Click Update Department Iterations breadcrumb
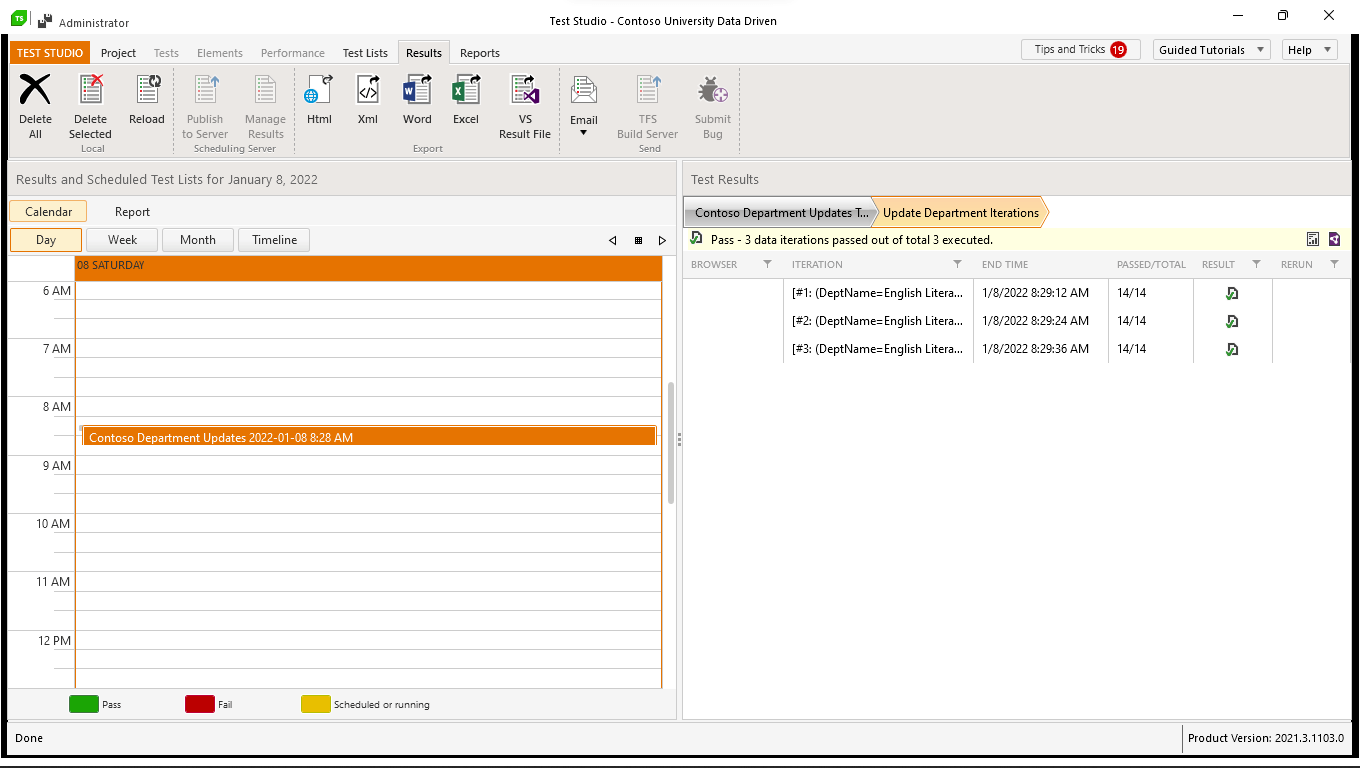Viewport: 1360px width, 768px height. tap(961, 213)
